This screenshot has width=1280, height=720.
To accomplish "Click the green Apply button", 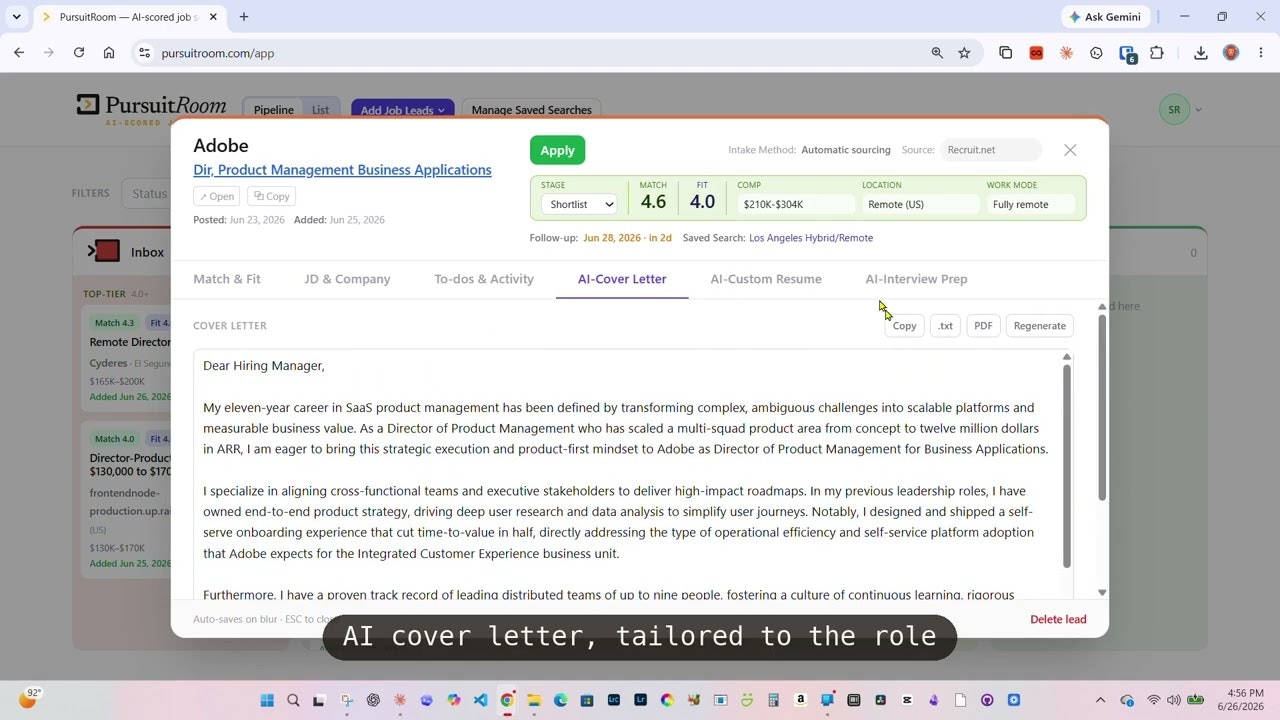I will [x=557, y=150].
